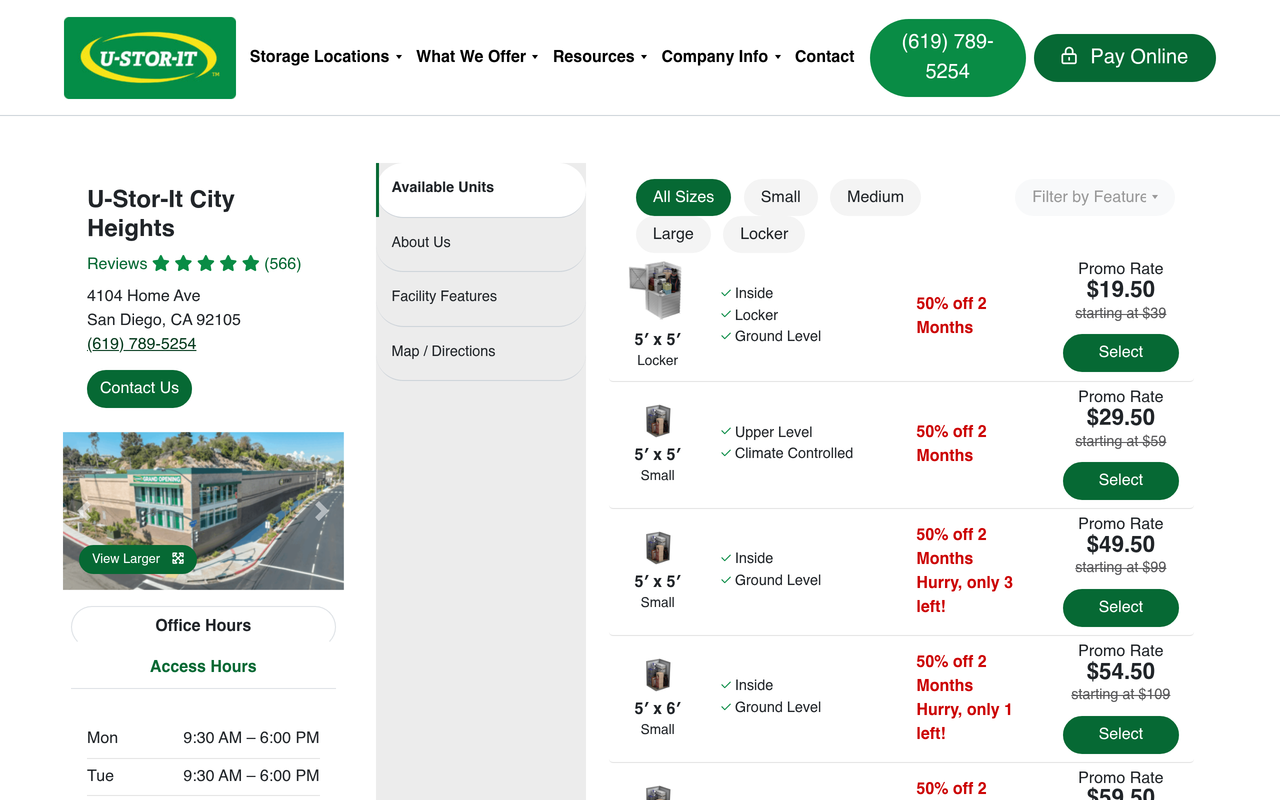Expand the Company Info menu
The height and width of the screenshot is (800, 1280).
coord(721,57)
